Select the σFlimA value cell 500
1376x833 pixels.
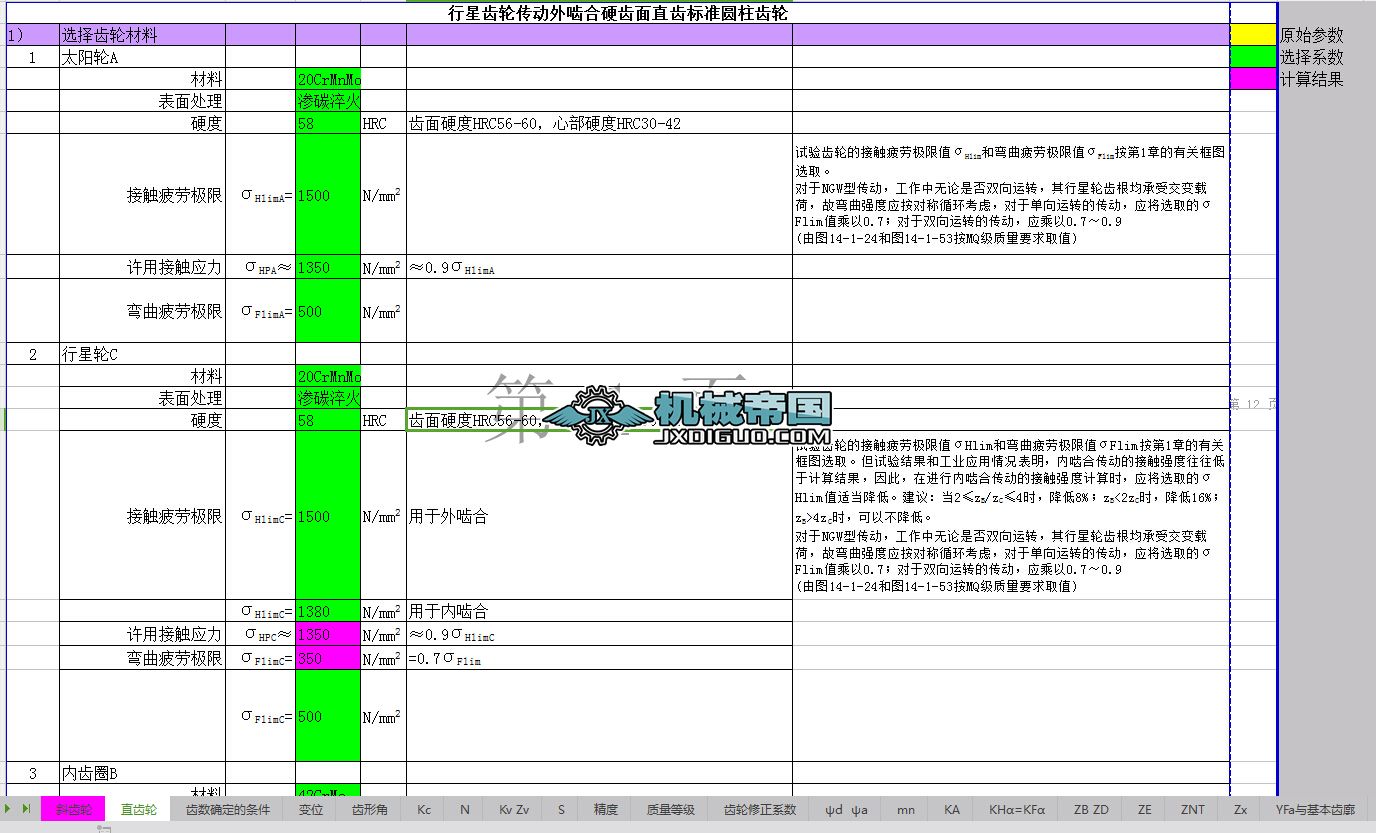[x=328, y=311]
